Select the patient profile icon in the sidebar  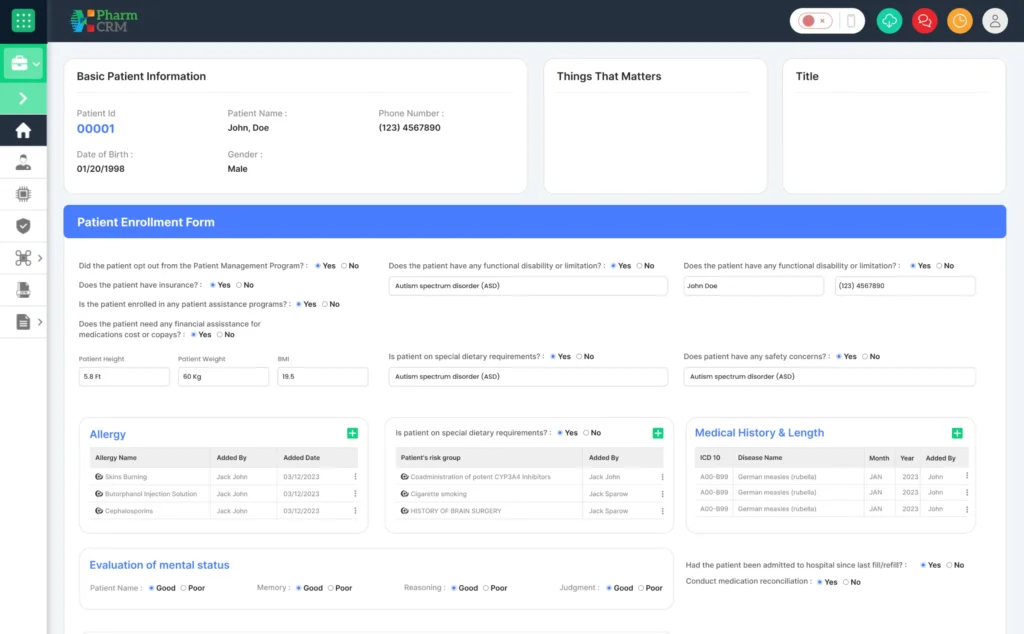point(23,162)
